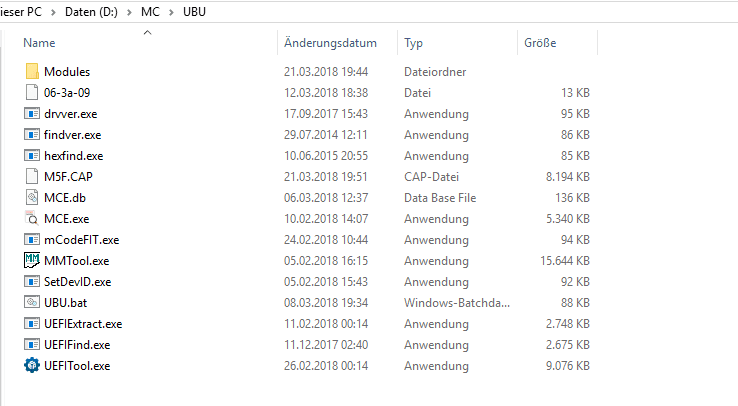Sort by Änderungsdatum column header
Image resolution: width=738 pixels, height=406 pixels.
coord(330,43)
